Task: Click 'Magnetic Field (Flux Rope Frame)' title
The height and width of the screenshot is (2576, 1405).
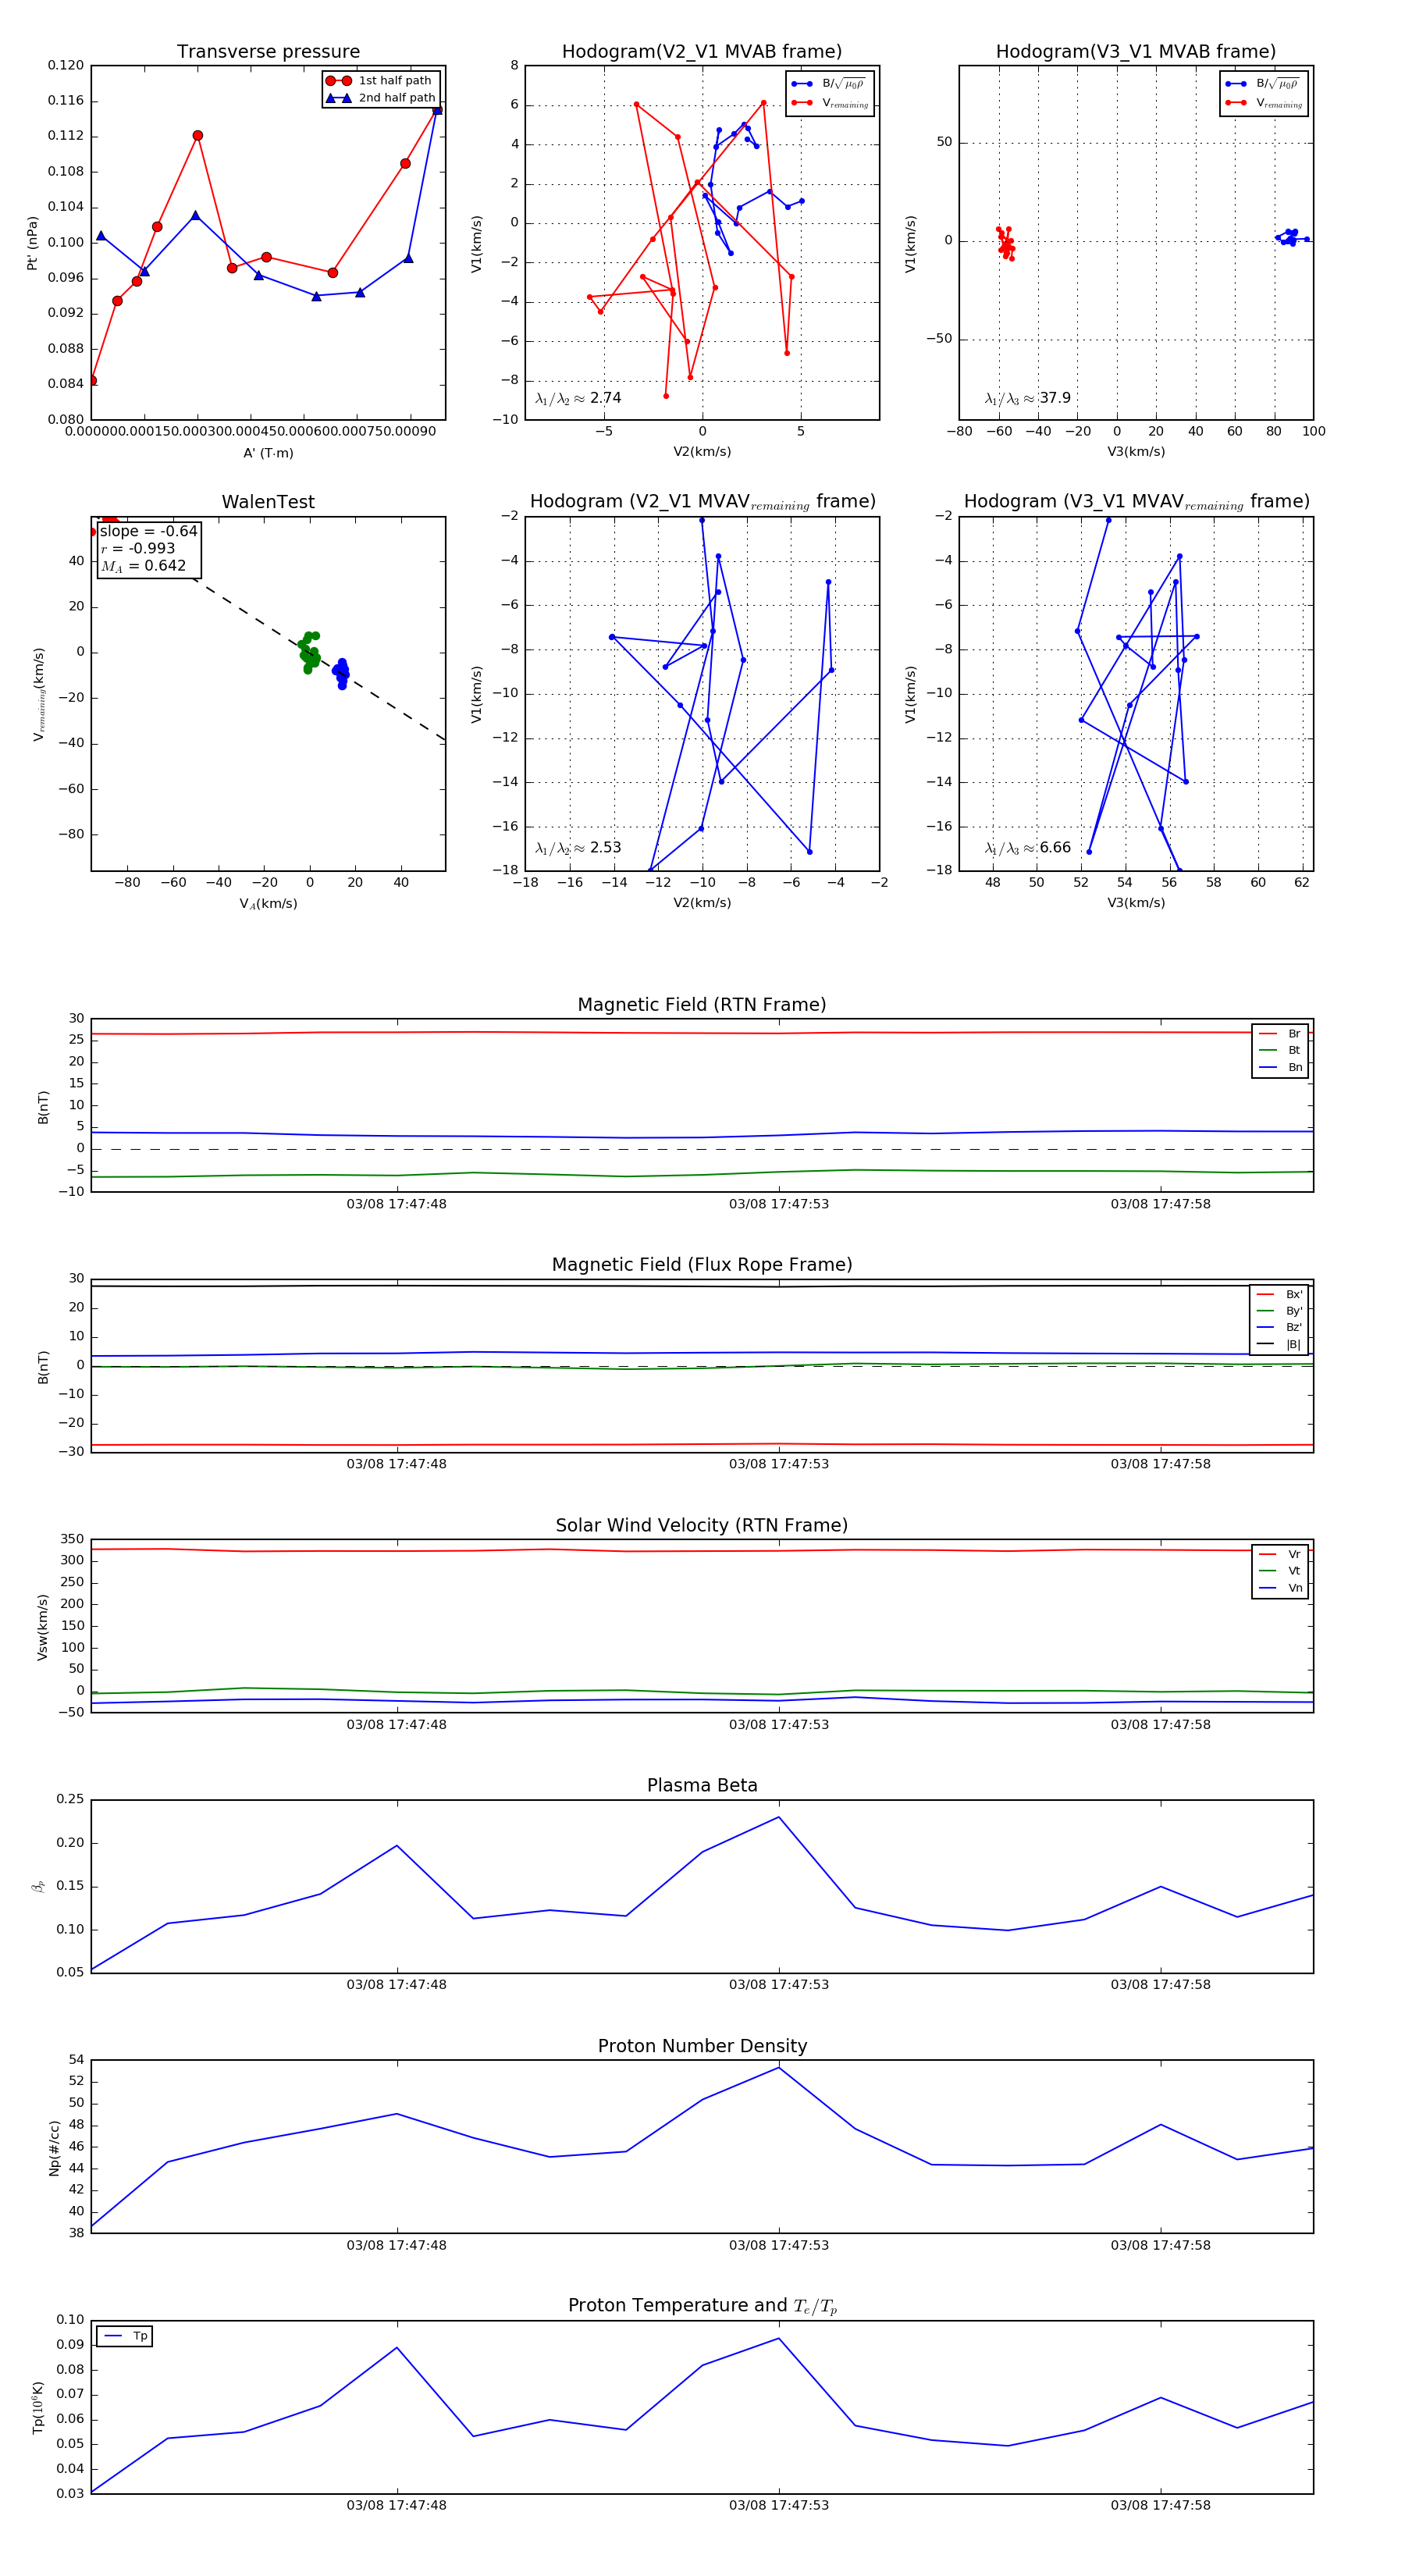Action: 702,1265
